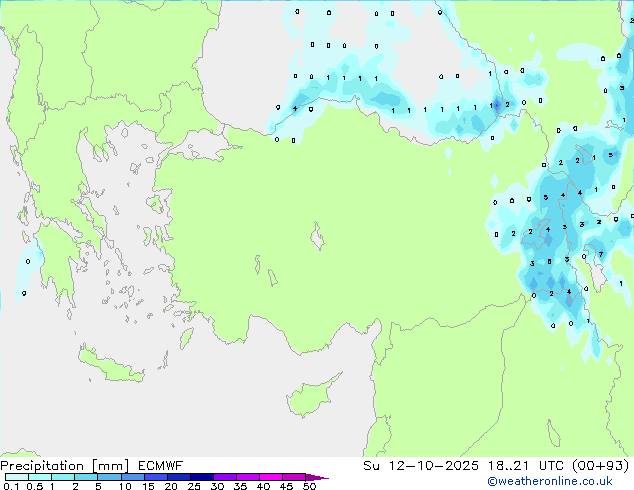Click the 45–50 mm legend color swatch
634x490 pixels.
[x=294, y=477]
